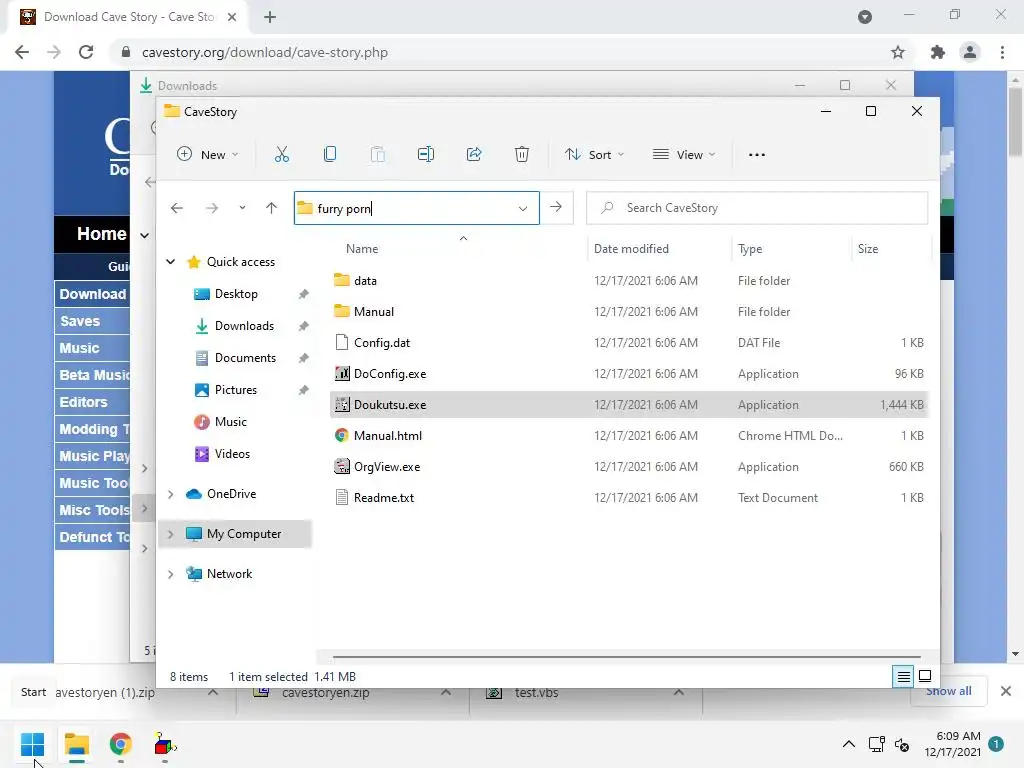Select the Readme.txt file
Viewport: 1024px width, 768px height.
coord(628,498)
